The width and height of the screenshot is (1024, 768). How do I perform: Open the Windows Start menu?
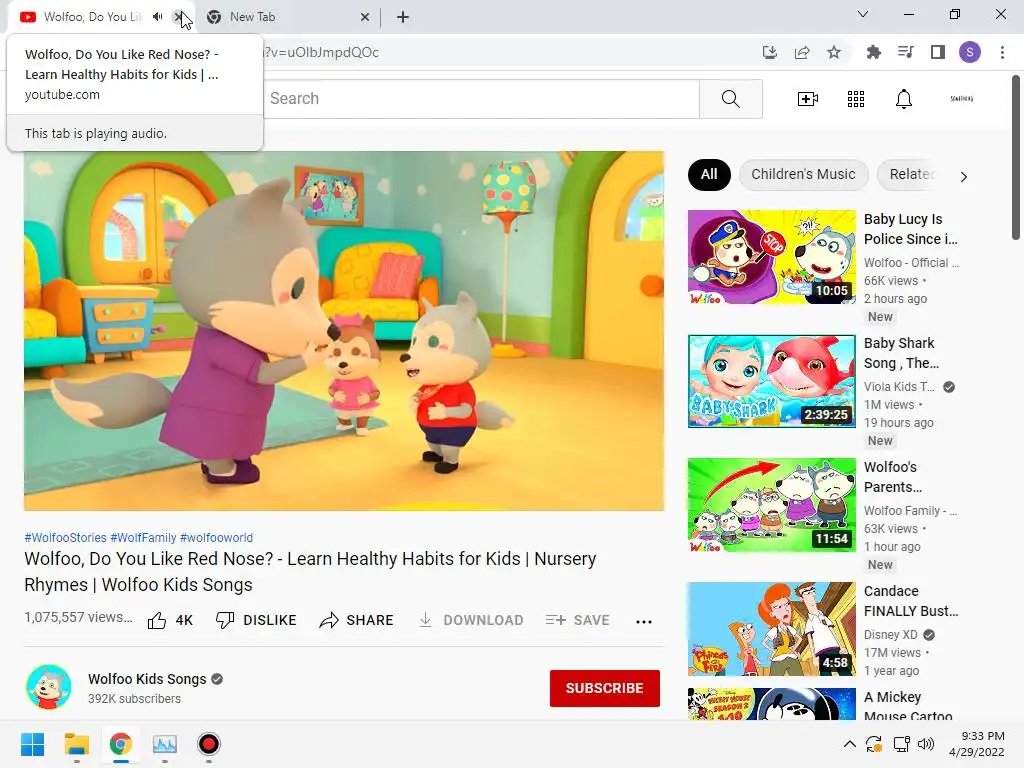pyautogui.click(x=33, y=744)
